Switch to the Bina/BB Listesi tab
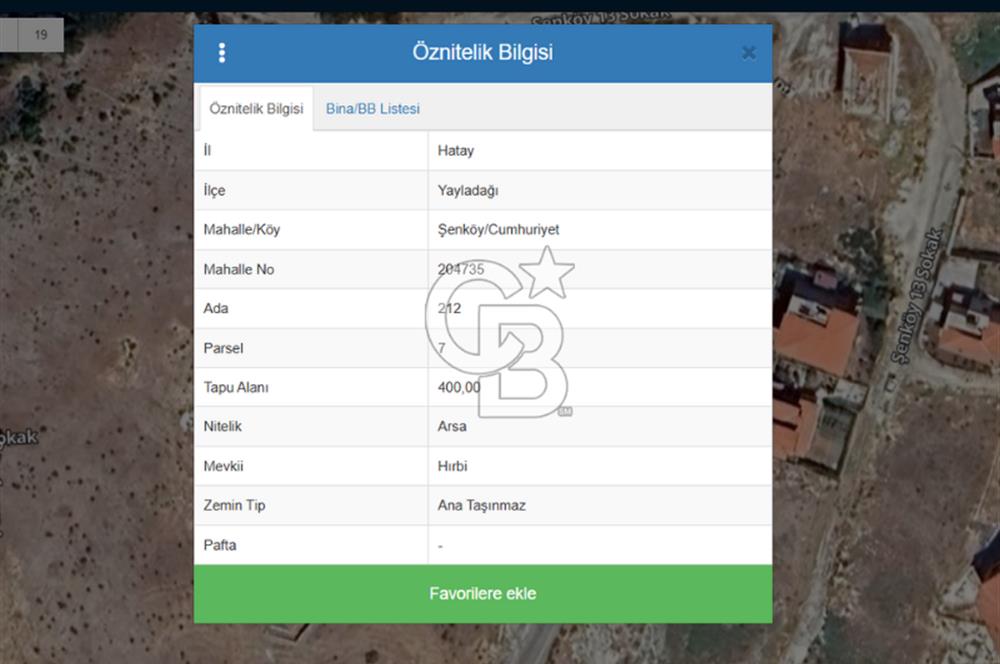Screen dimensions: 1000x664 [x=372, y=109]
